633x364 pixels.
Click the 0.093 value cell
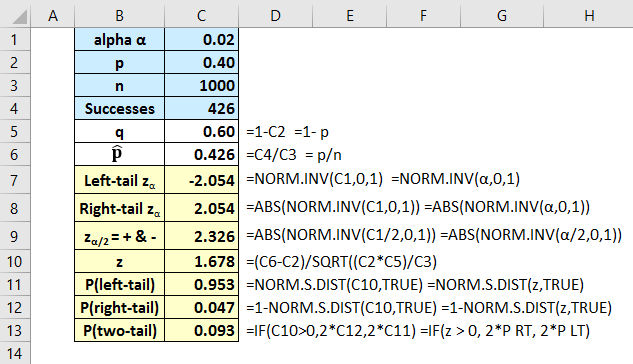click(201, 331)
